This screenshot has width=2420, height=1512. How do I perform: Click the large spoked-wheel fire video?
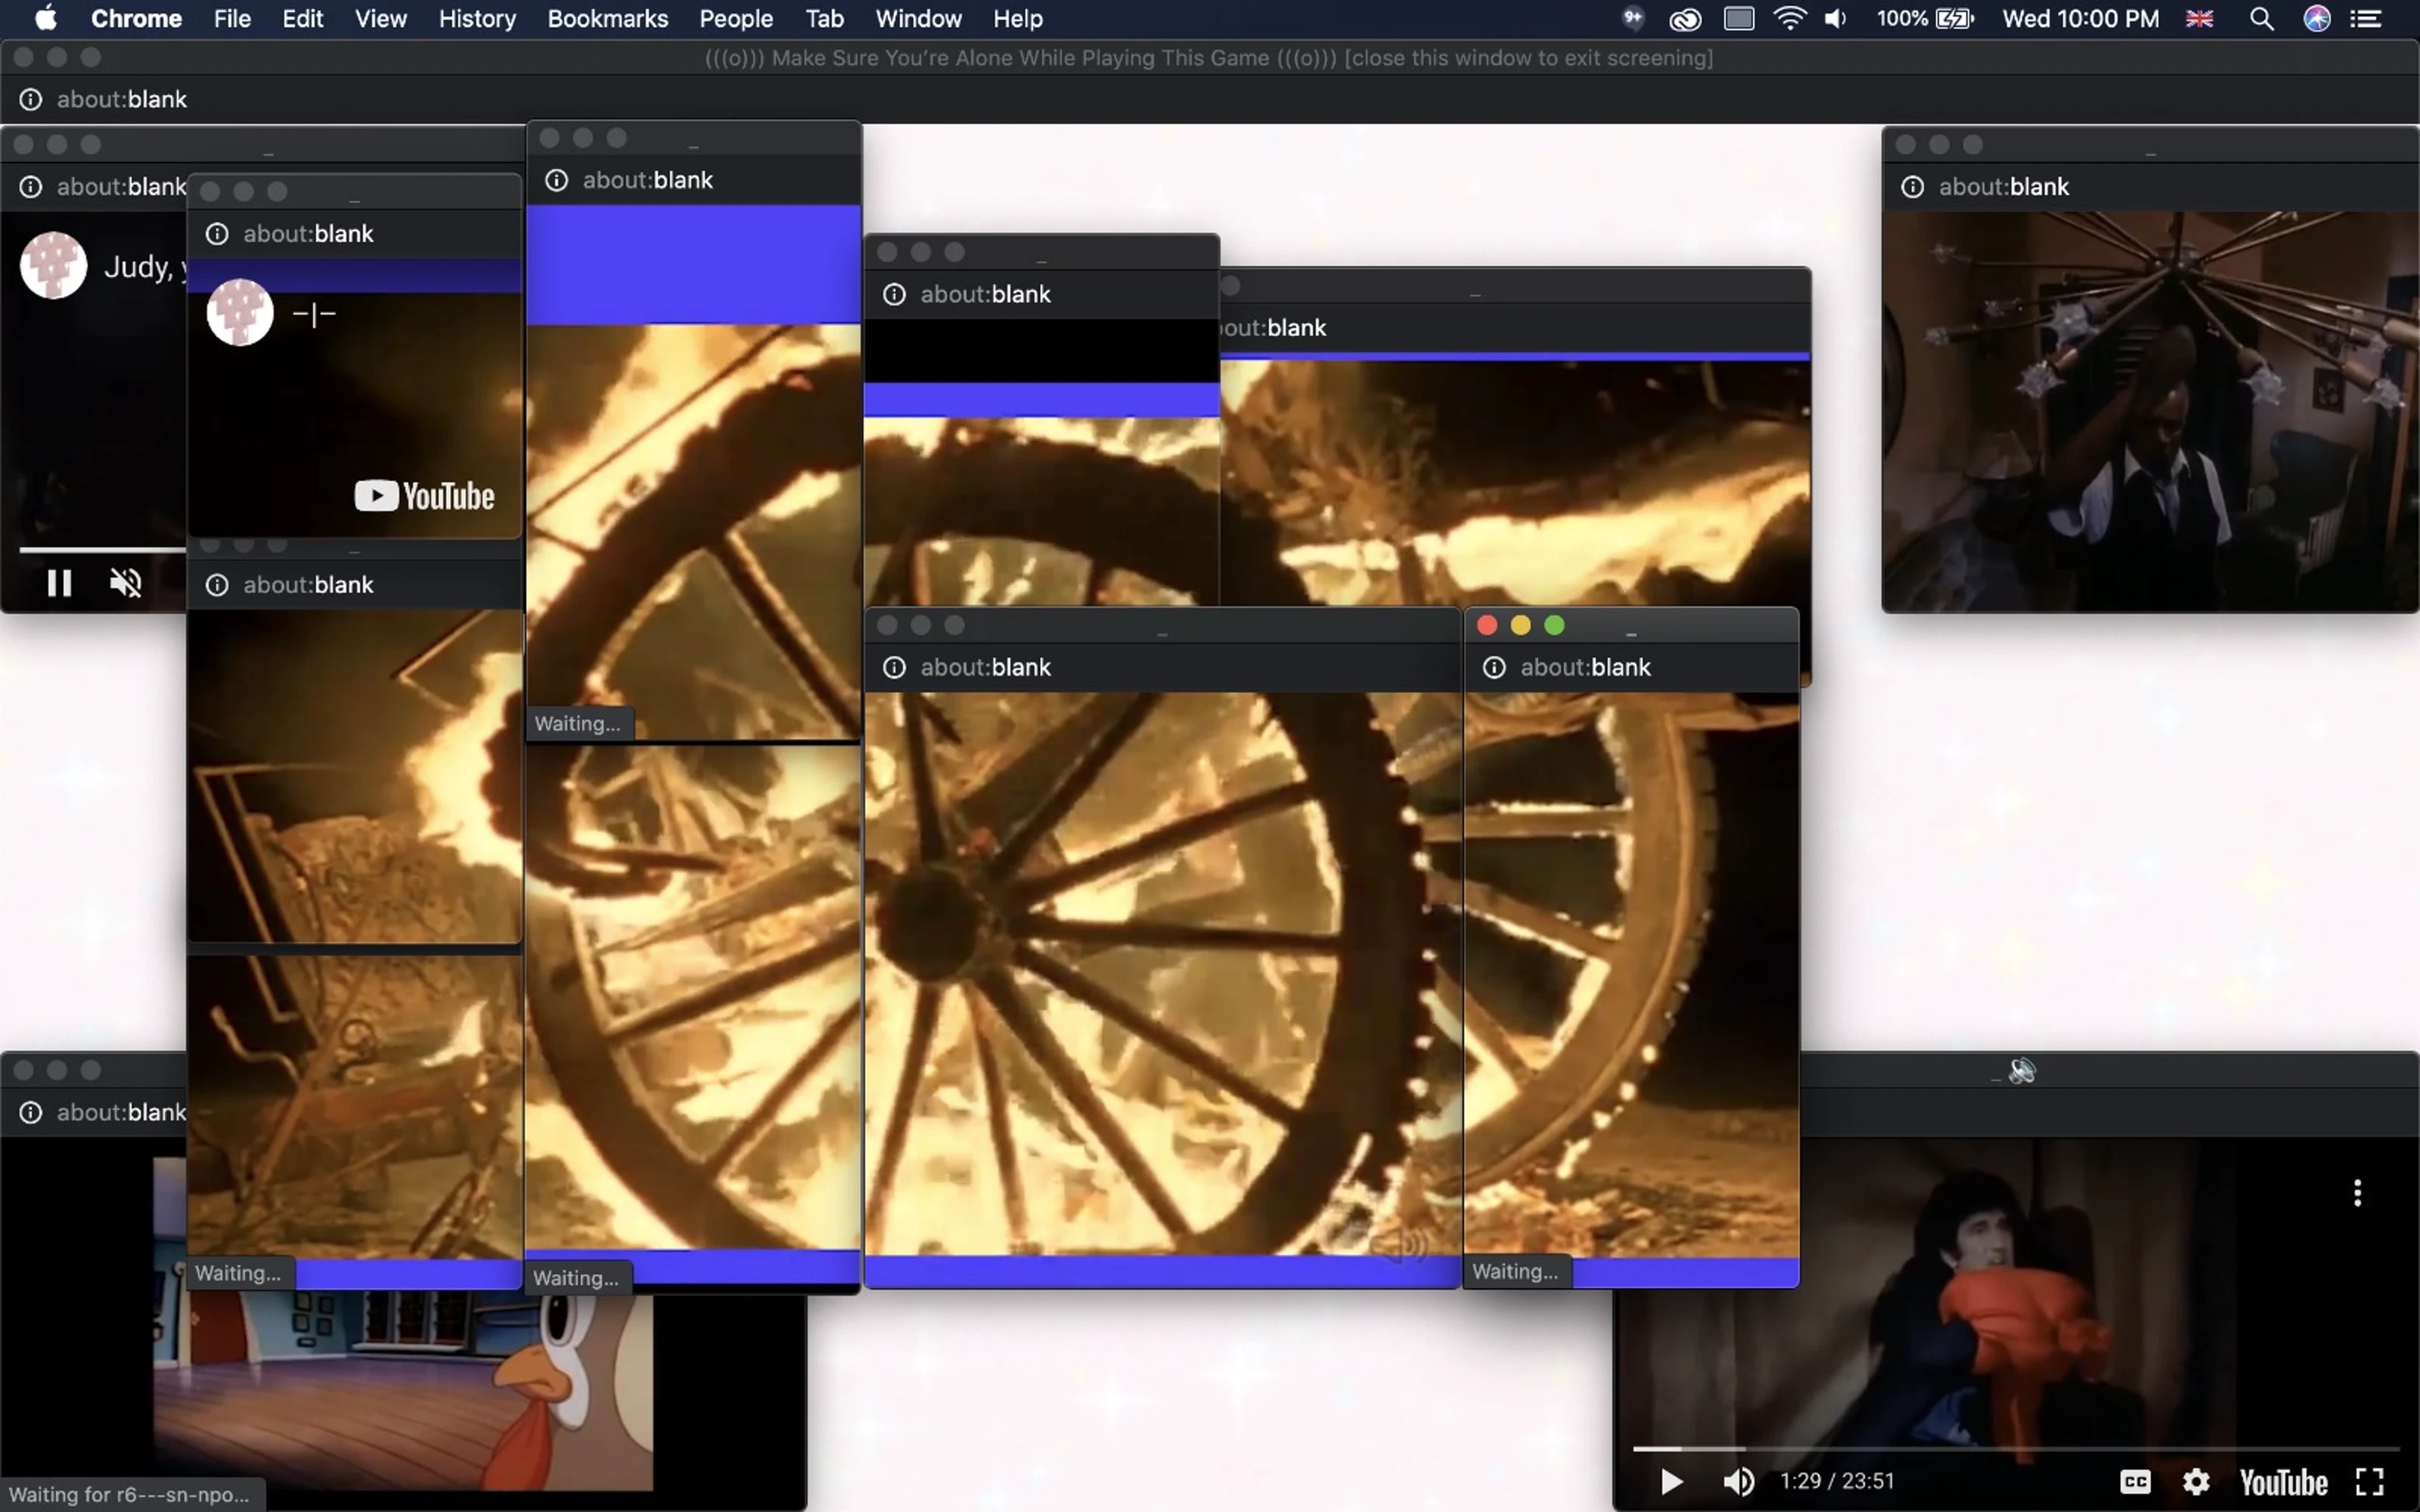tap(1163, 974)
